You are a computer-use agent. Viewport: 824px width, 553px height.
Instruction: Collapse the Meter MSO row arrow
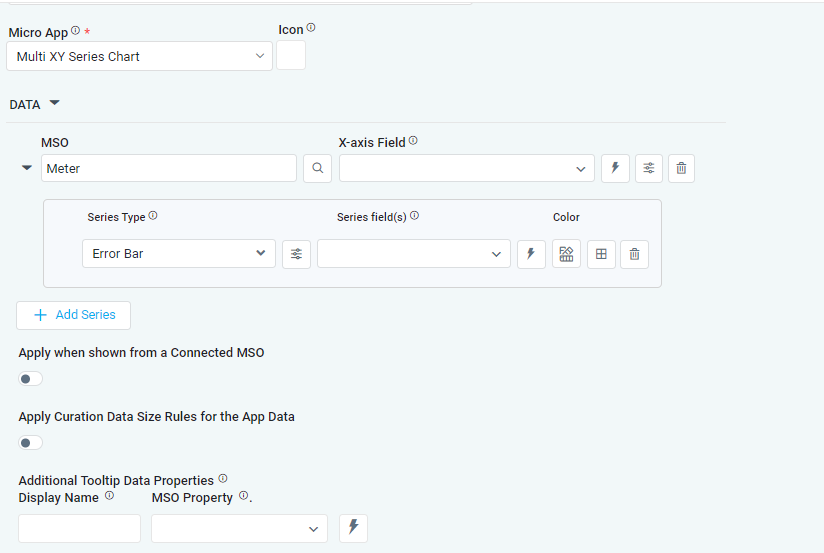27,168
